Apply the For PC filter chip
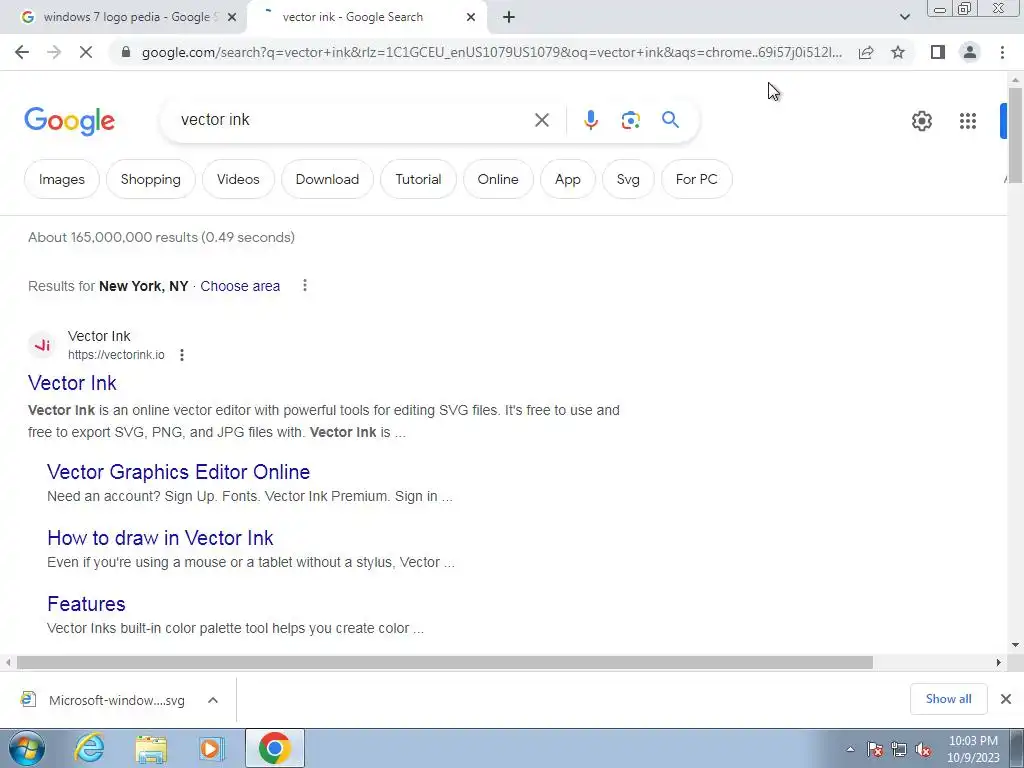 tap(696, 179)
